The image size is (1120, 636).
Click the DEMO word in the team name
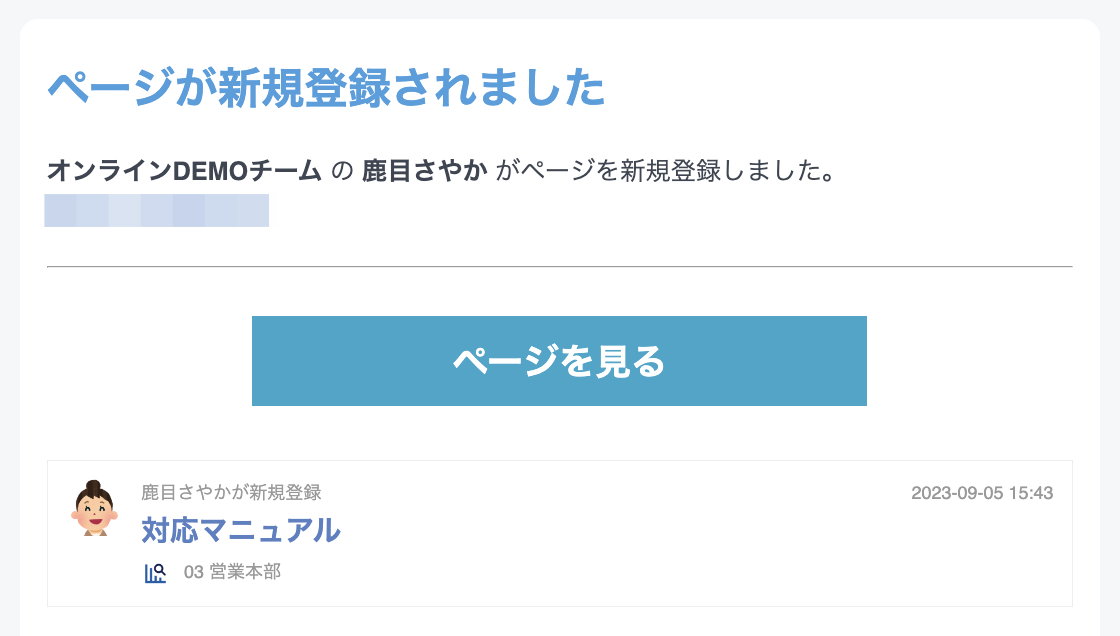coord(210,171)
